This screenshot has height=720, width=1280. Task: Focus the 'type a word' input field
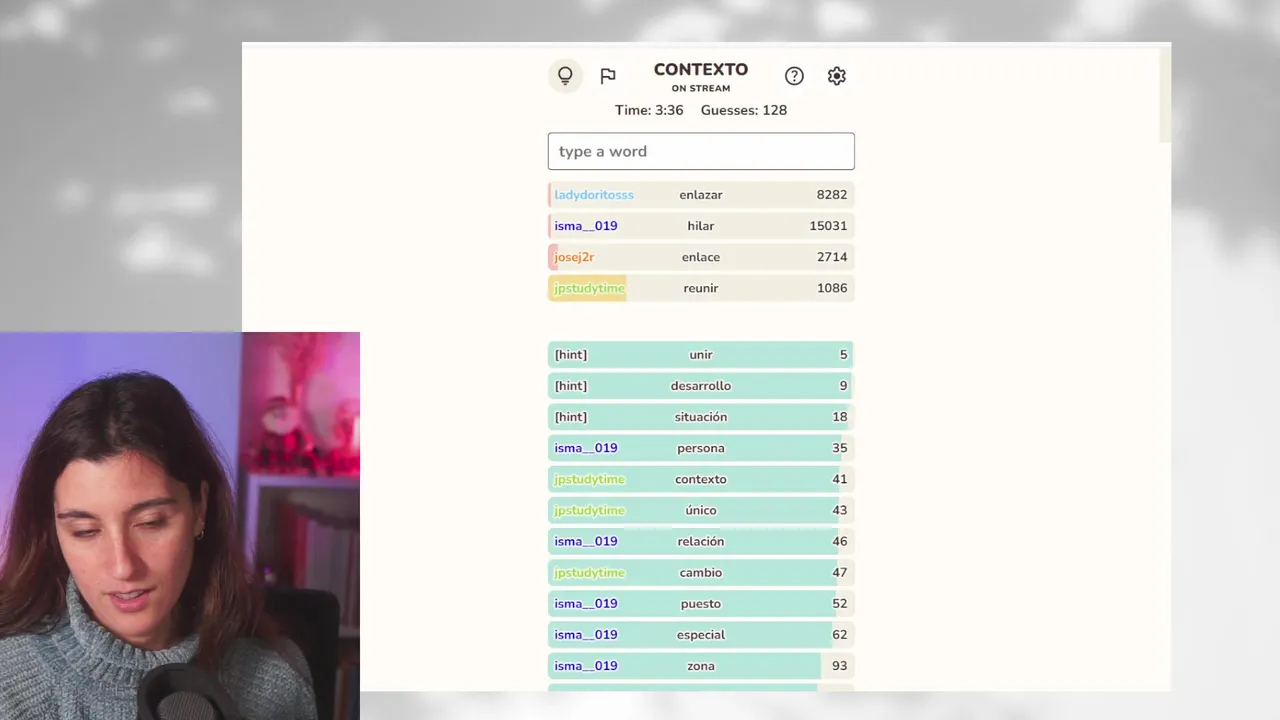[701, 151]
